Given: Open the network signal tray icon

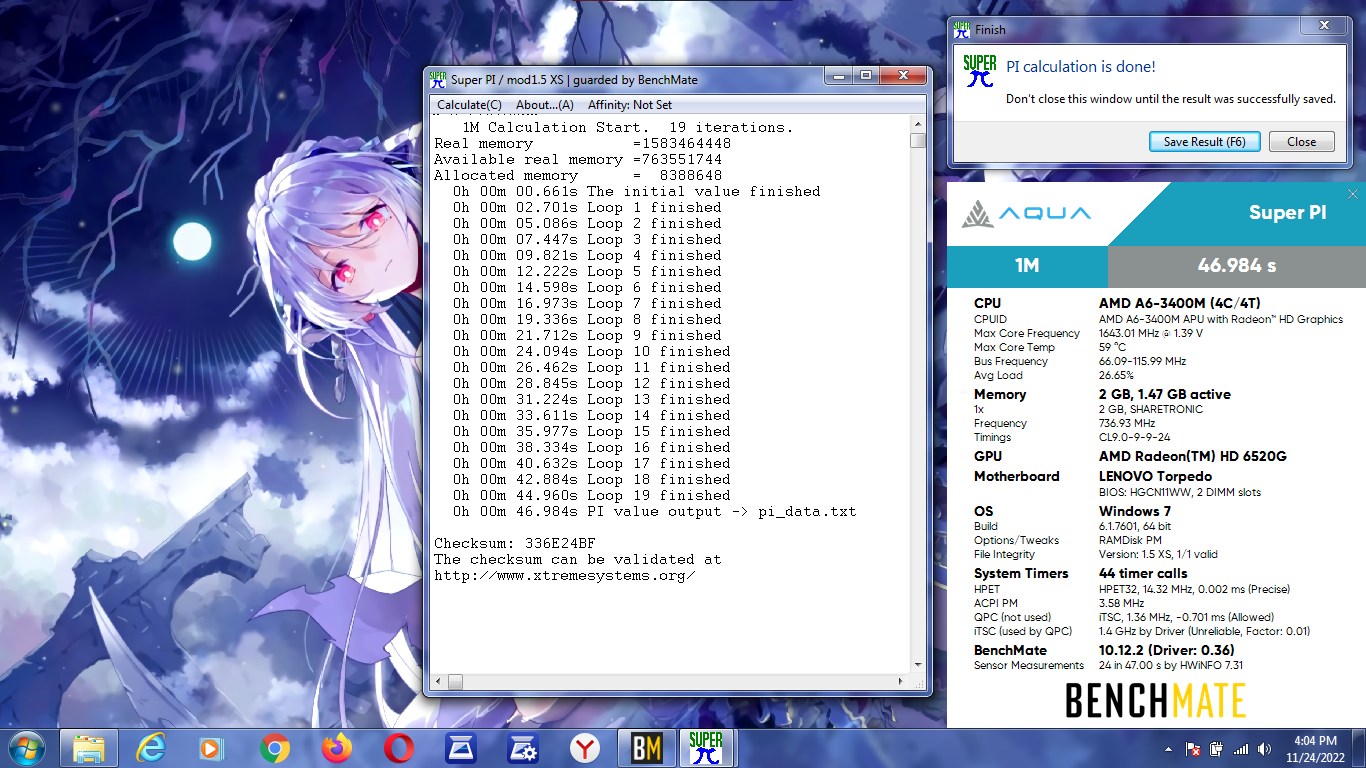Looking at the screenshot, I should 1241,749.
